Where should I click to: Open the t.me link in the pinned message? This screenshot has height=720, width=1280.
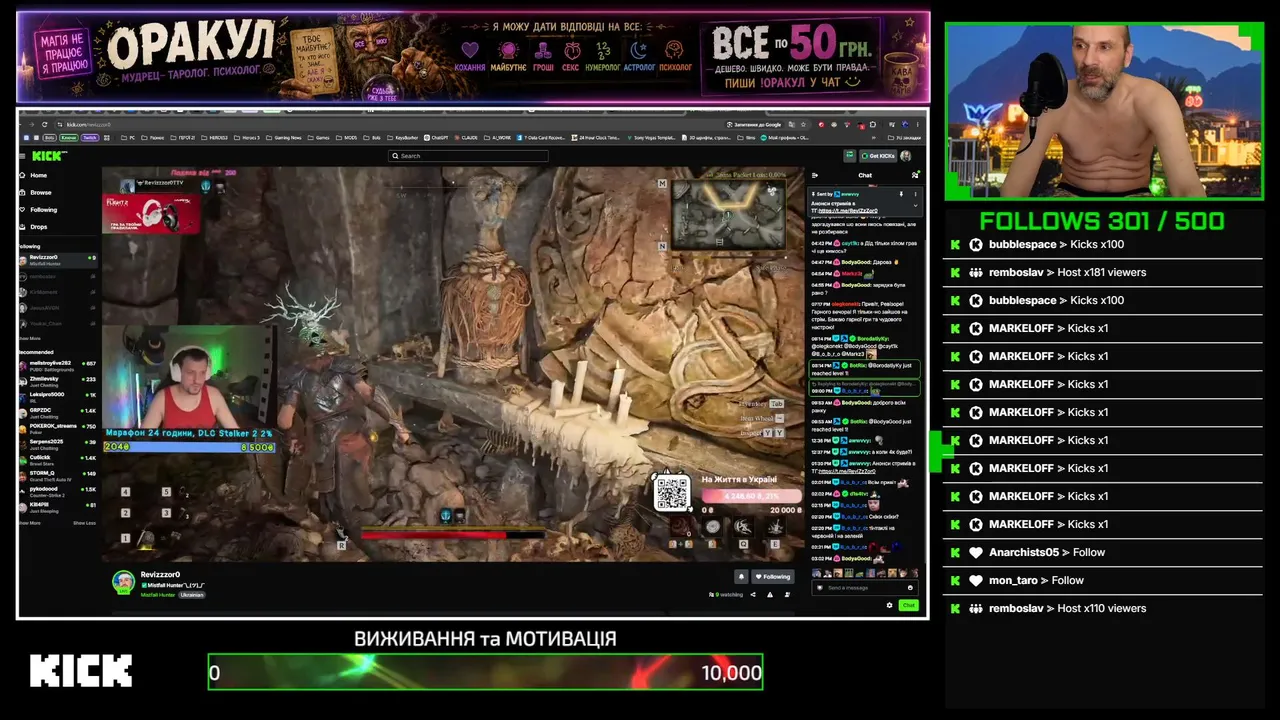848,211
